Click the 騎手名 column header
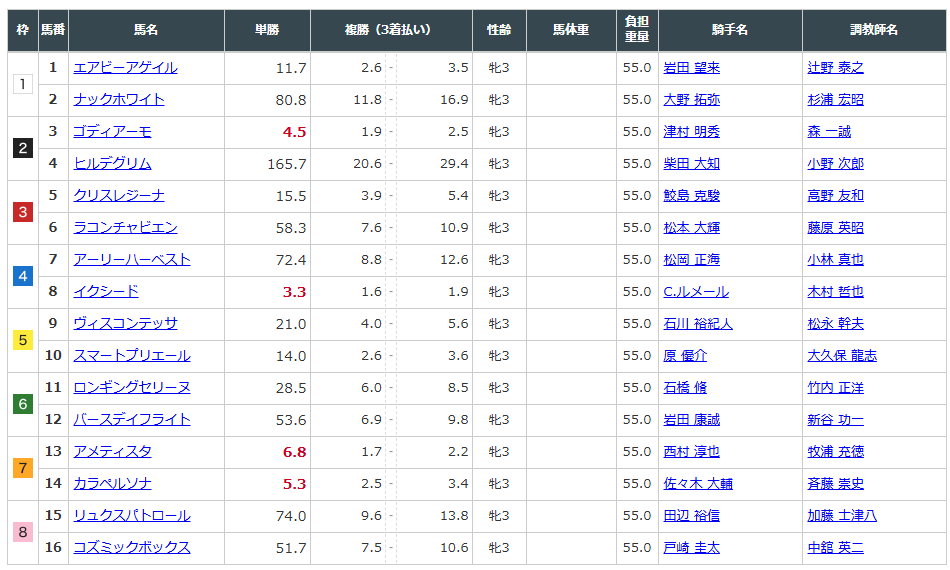 coord(729,30)
